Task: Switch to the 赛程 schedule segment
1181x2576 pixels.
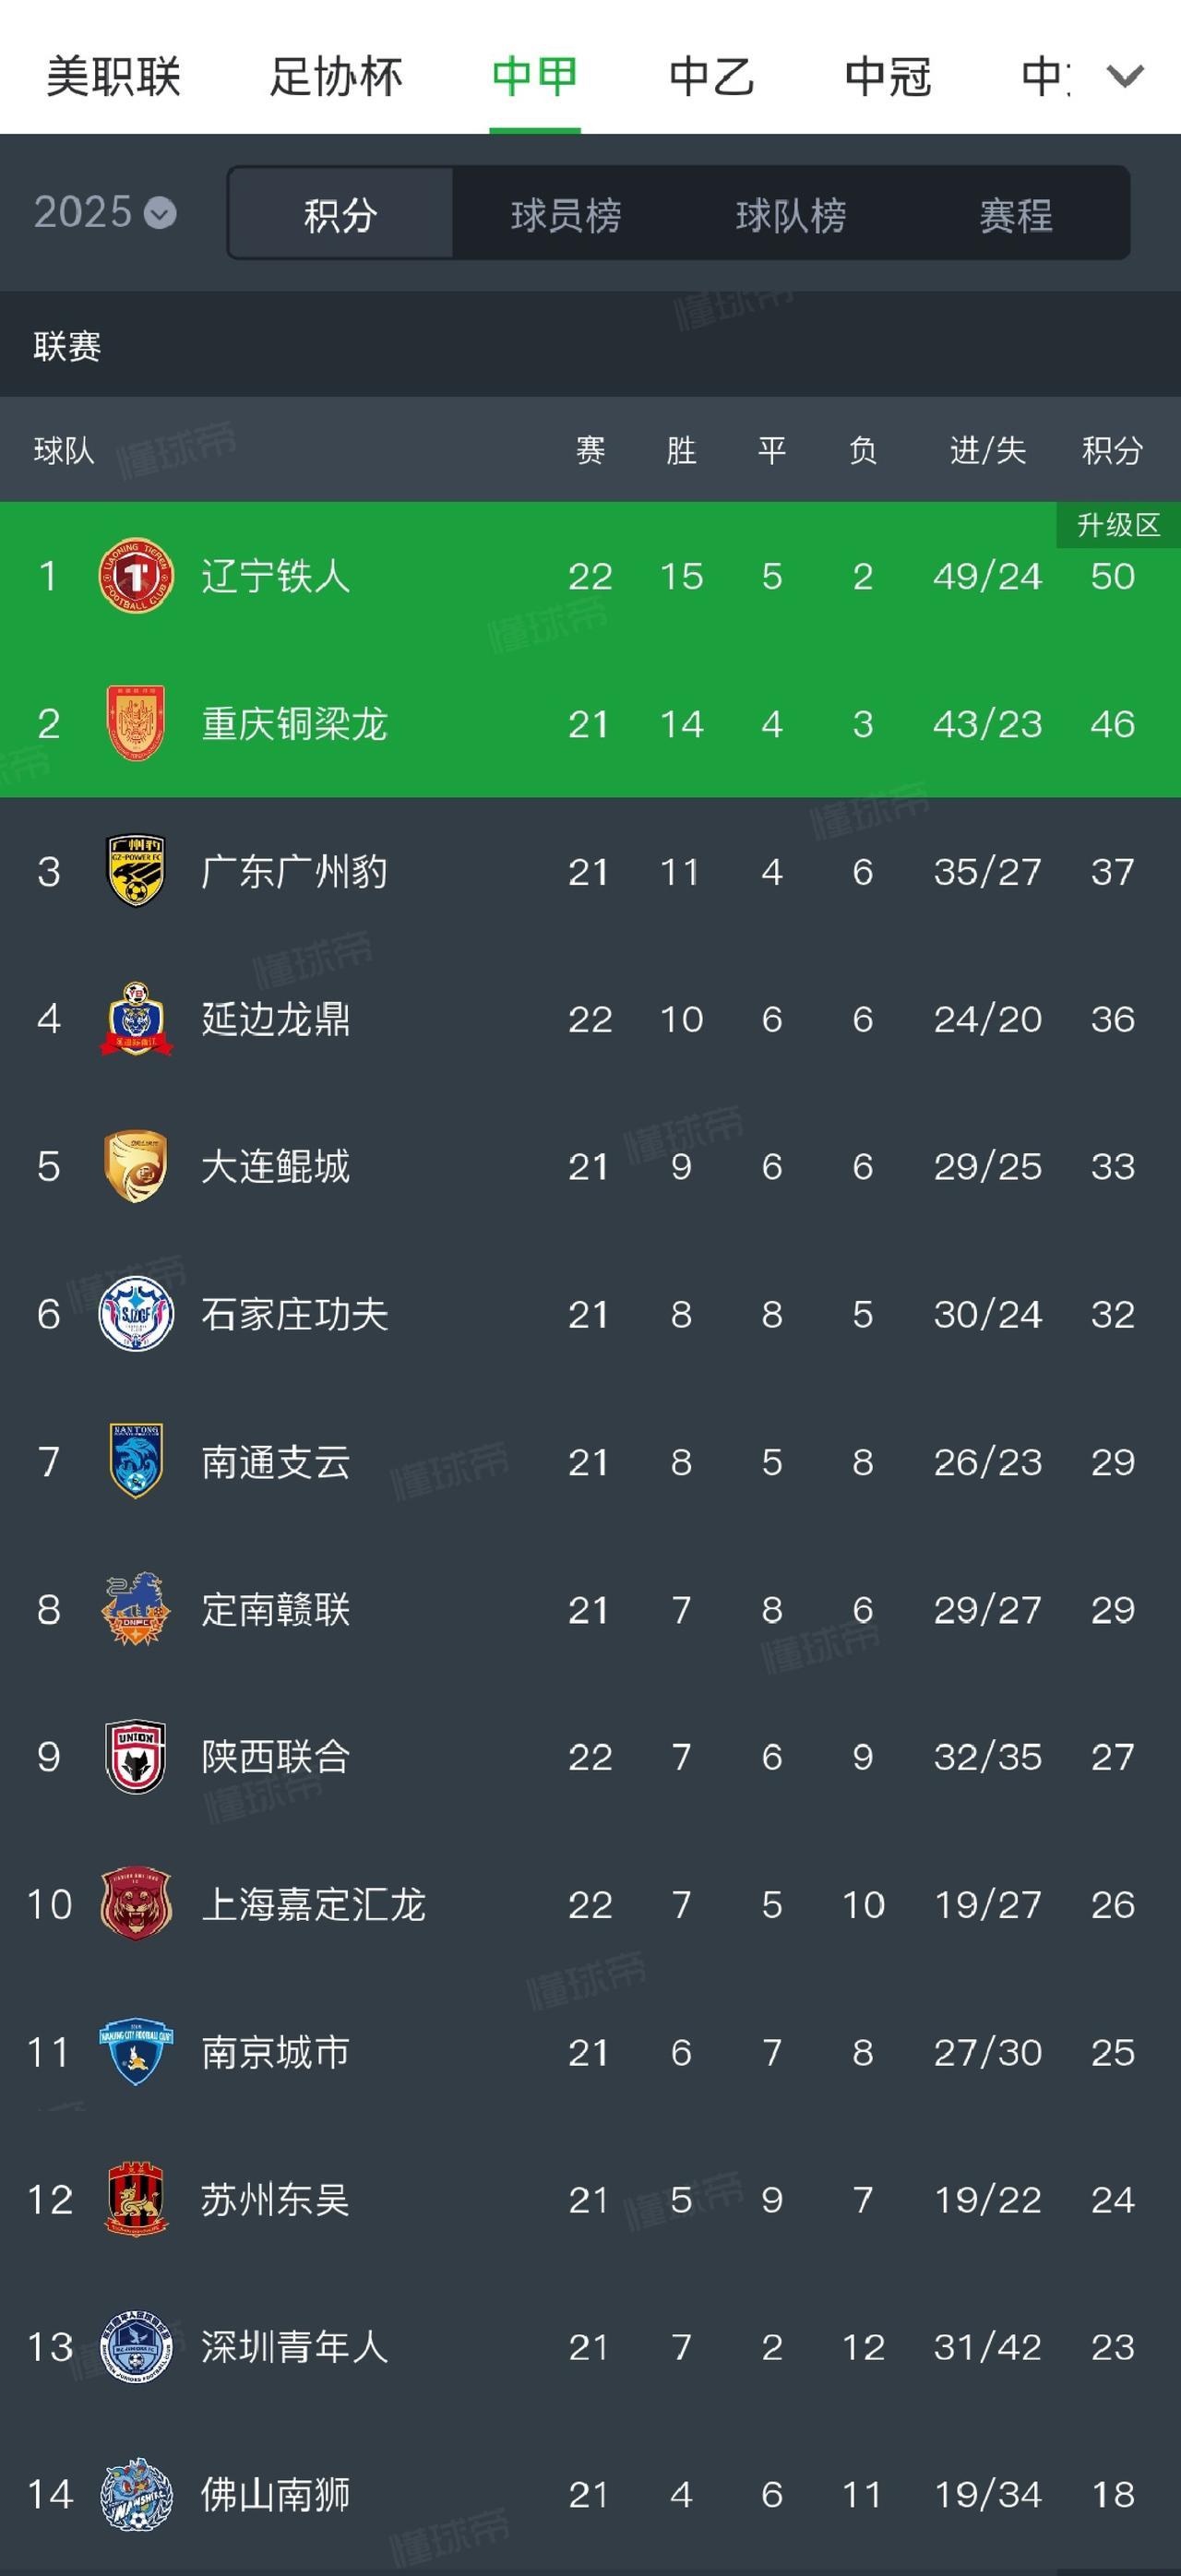Action: 1016,215
